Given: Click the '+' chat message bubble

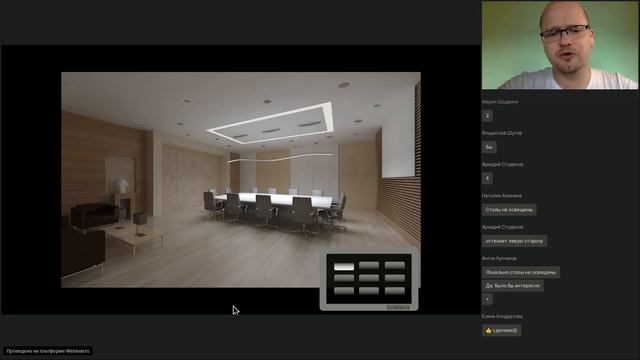Looking at the screenshot, I should (x=487, y=299).
